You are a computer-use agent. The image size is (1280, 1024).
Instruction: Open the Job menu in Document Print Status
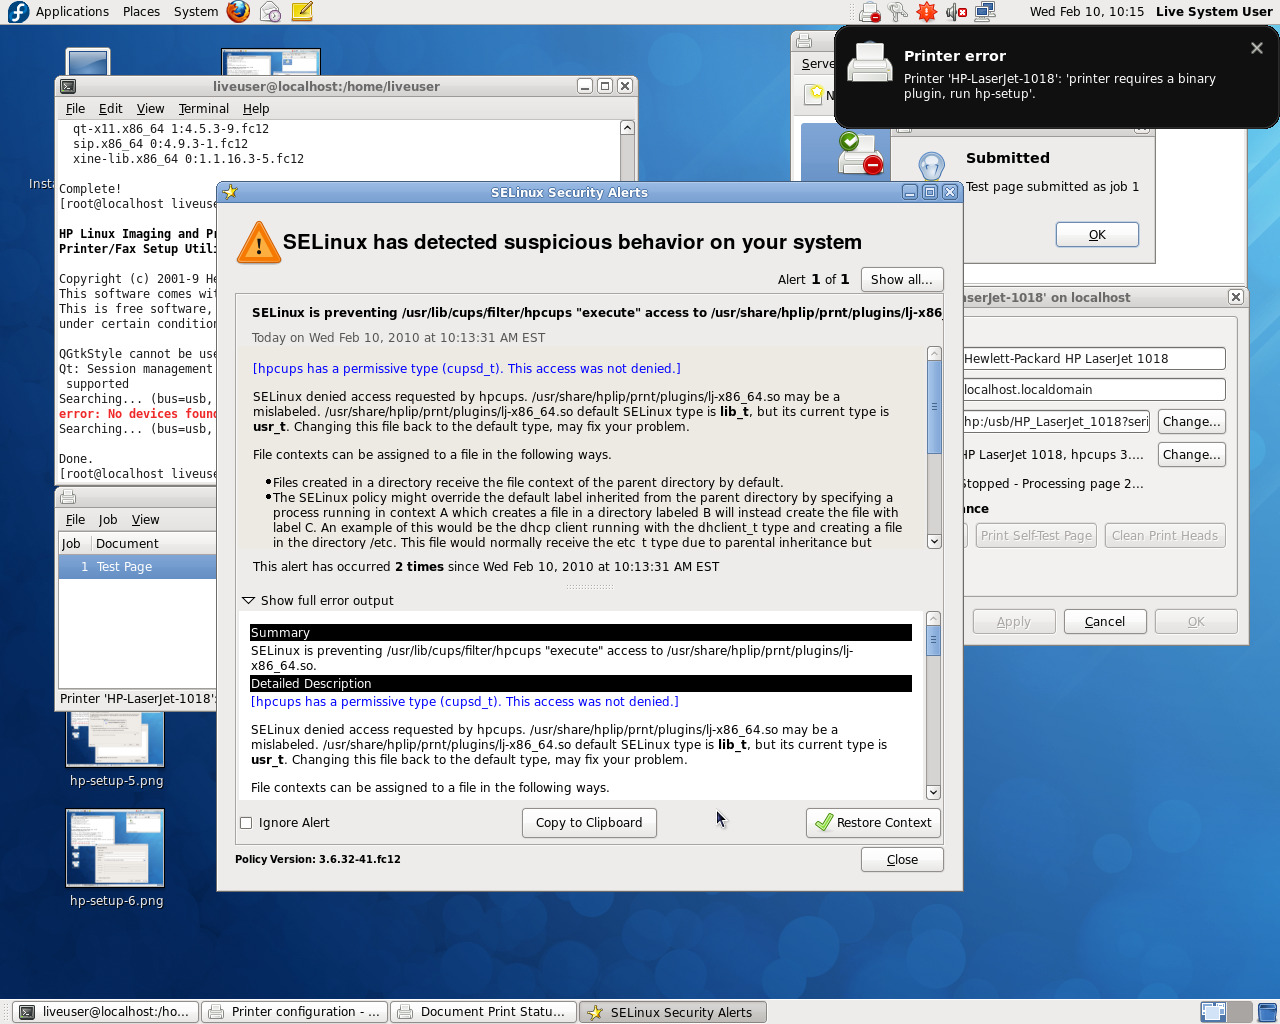(107, 520)
